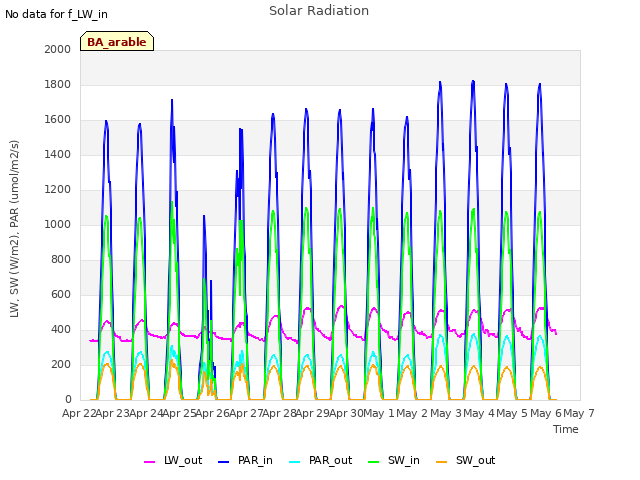Click the magenta LW_out legend swatch
The width and height of the screenshot is (640, 480).
(149, 462)
